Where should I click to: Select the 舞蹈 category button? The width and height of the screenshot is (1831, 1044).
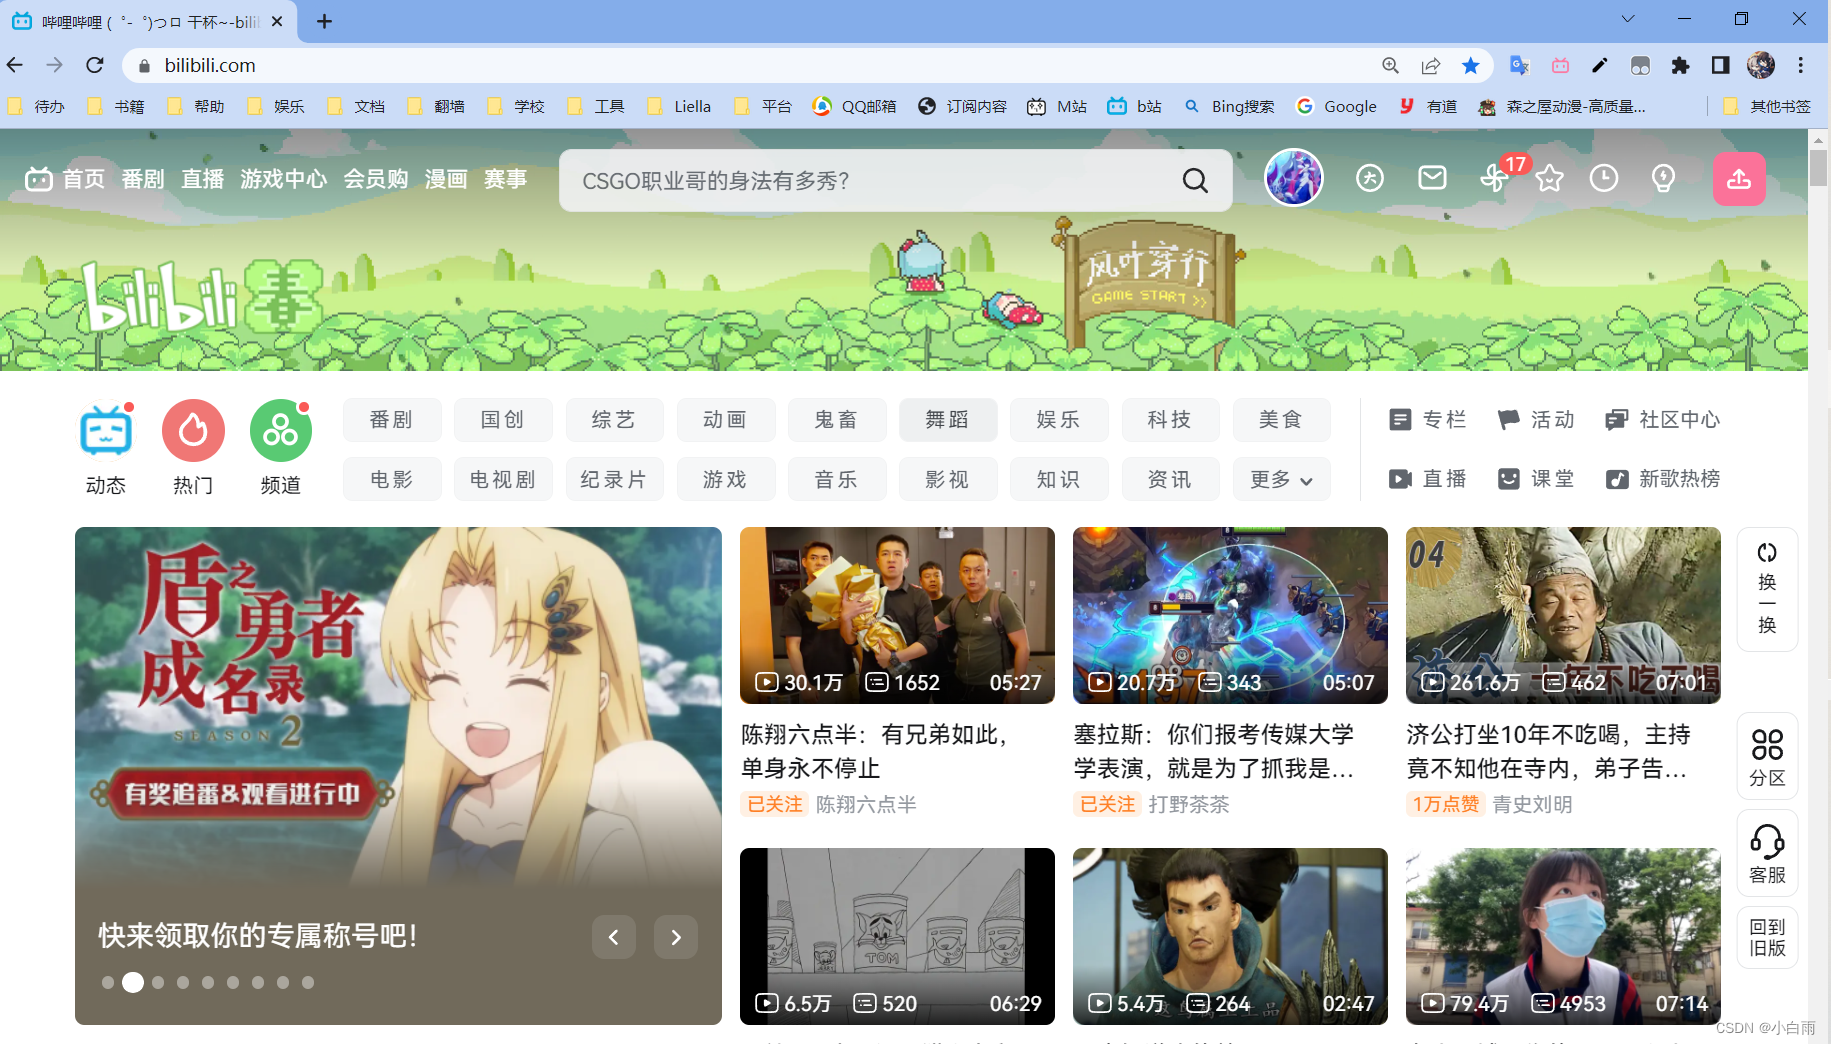tap(947, 420)
